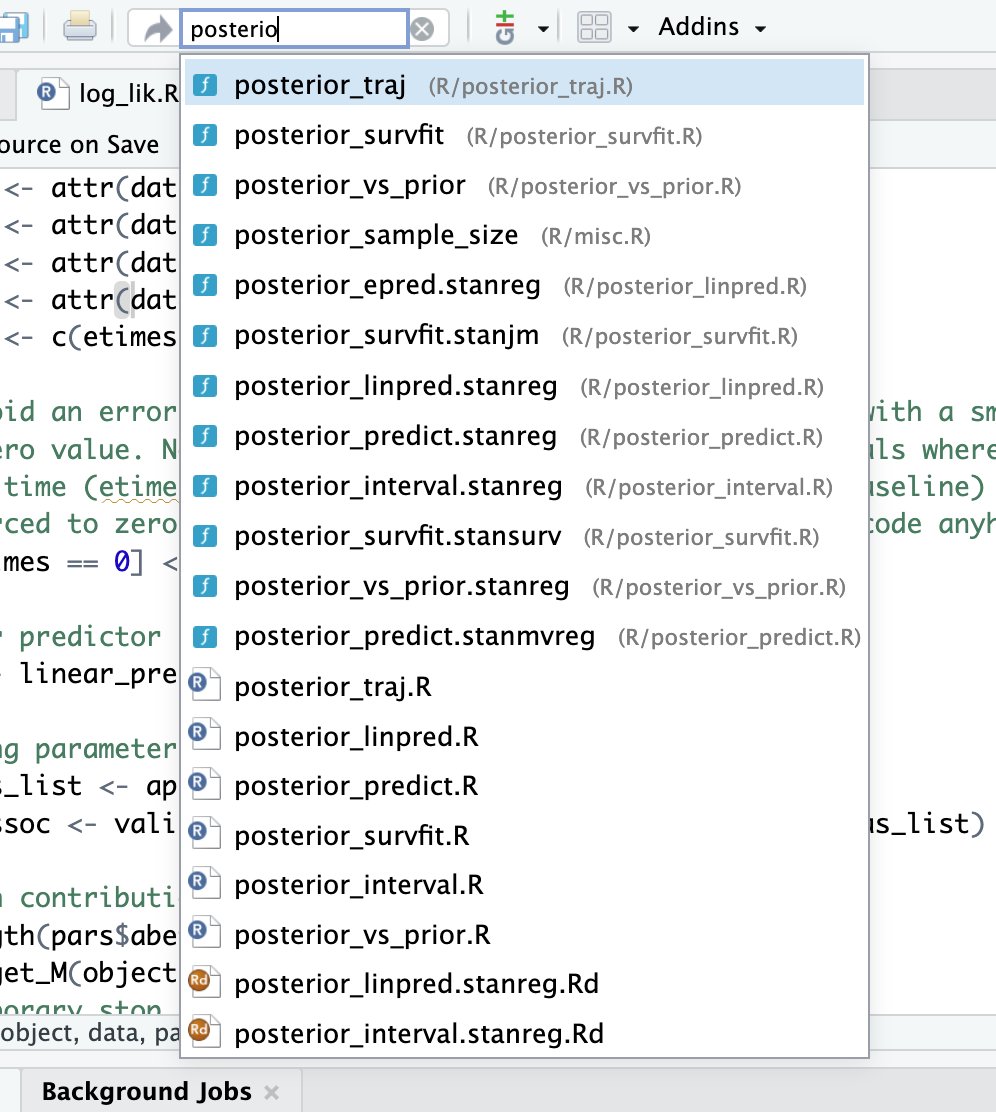
Task: Close the Background Jobs tab
Action: 271,1092
